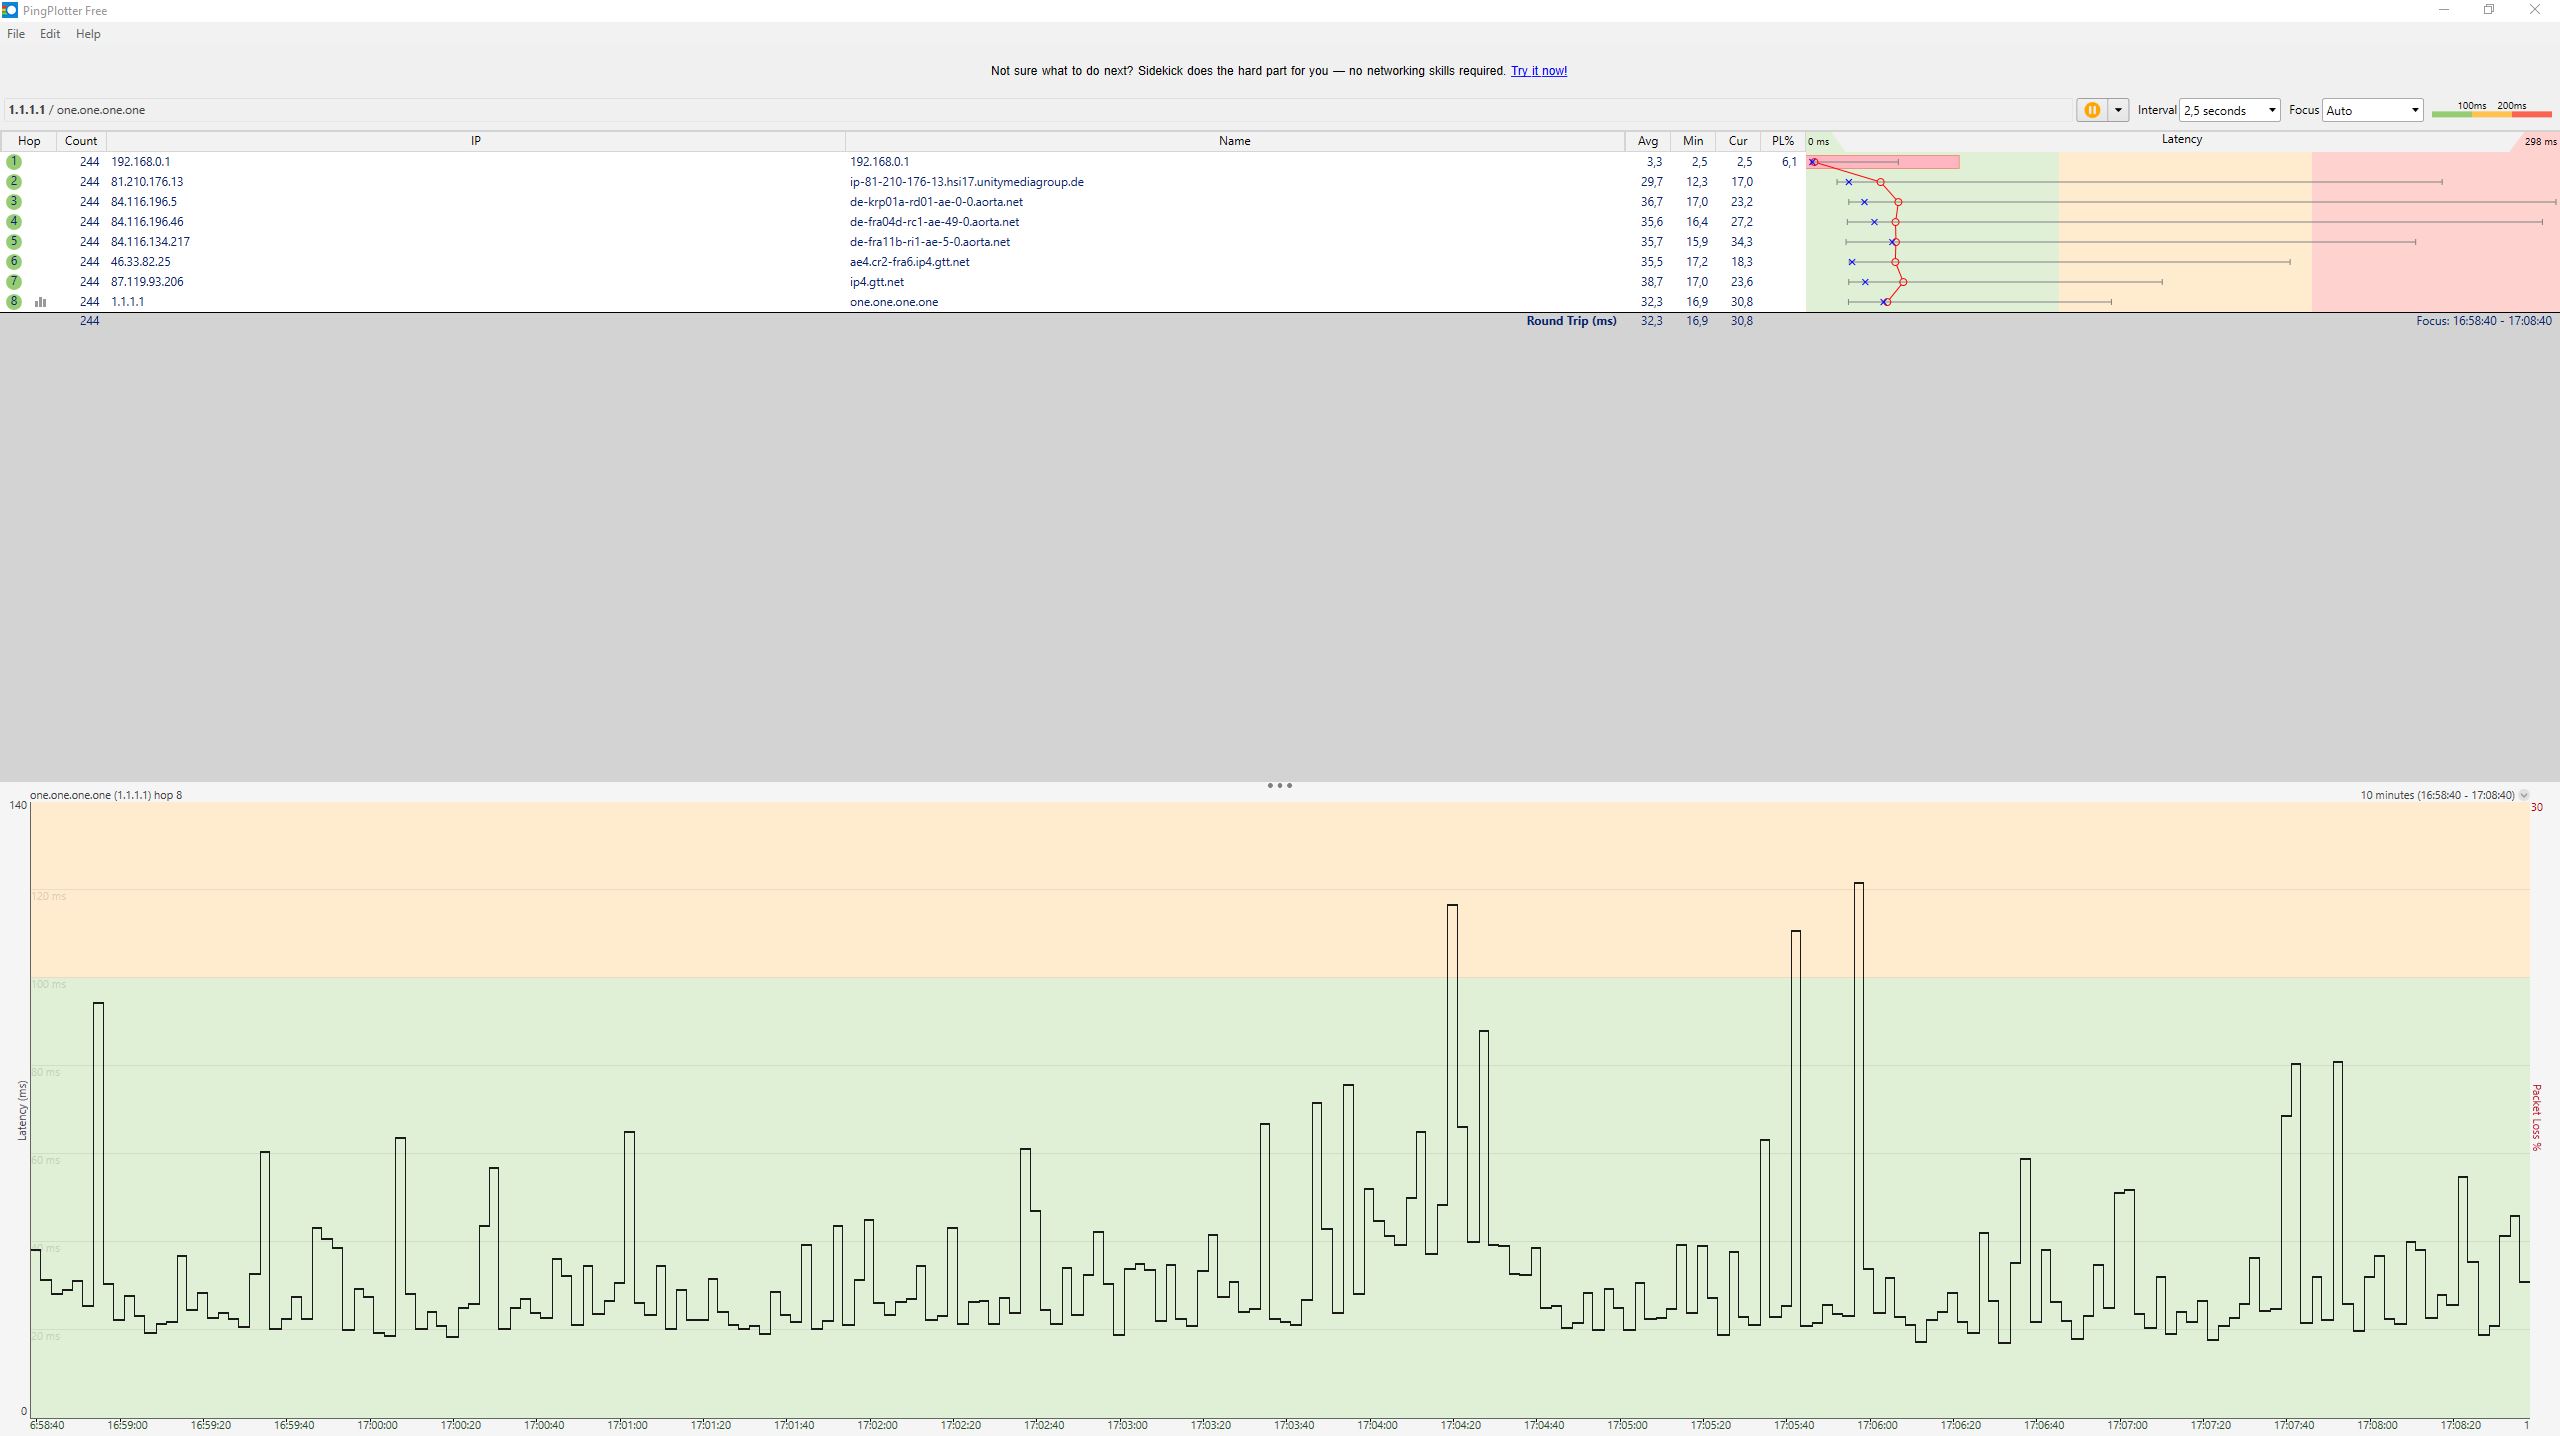The height and width of the screenshot is (1436, 2560).
Task: Click the three-dot panel splitter handle
Action: tap(1279, 786)
